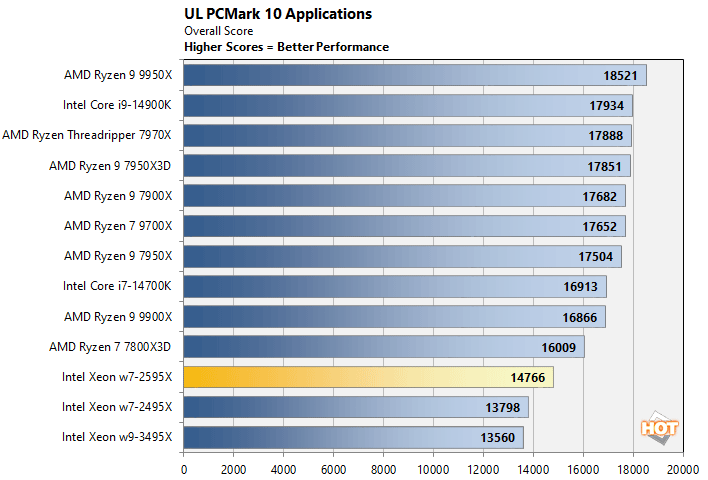The width and height of the screenshot is (708, 480).
Task: Click the x-axis tick label 14000
Action: pyautogui.click(x=533, y=470)
